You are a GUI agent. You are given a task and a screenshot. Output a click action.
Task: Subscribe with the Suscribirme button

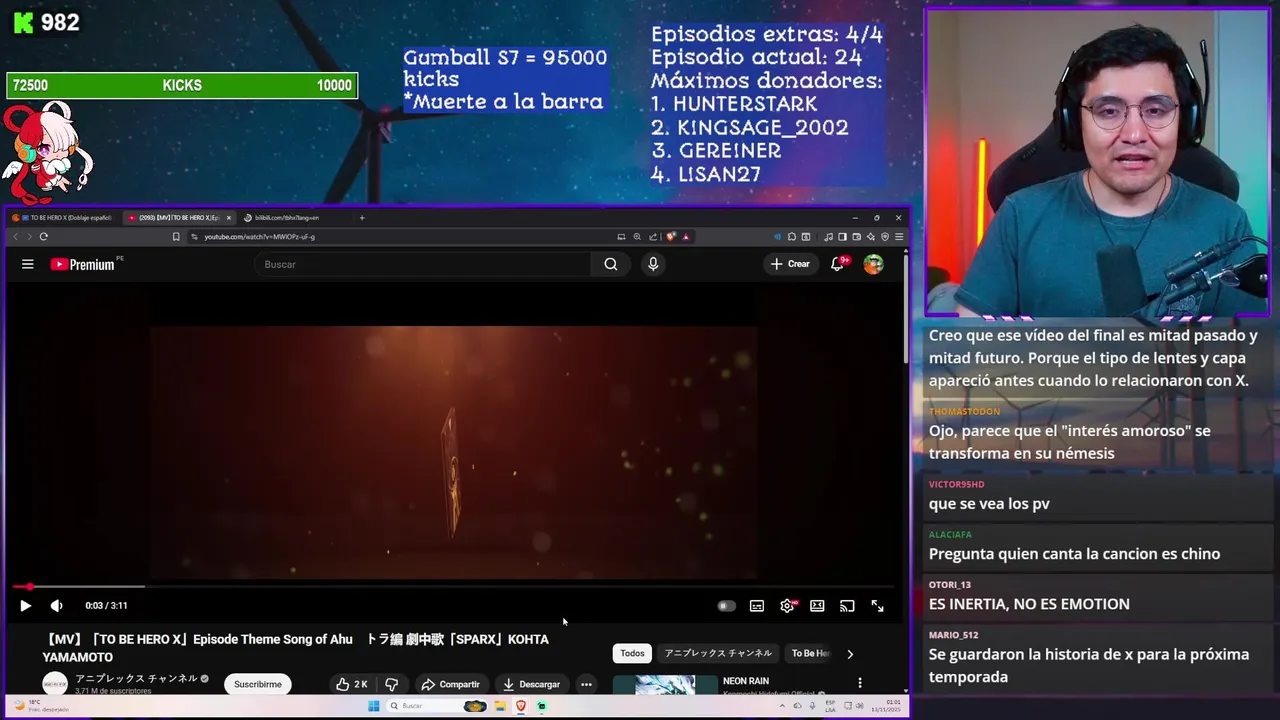(x=258, y=684)
